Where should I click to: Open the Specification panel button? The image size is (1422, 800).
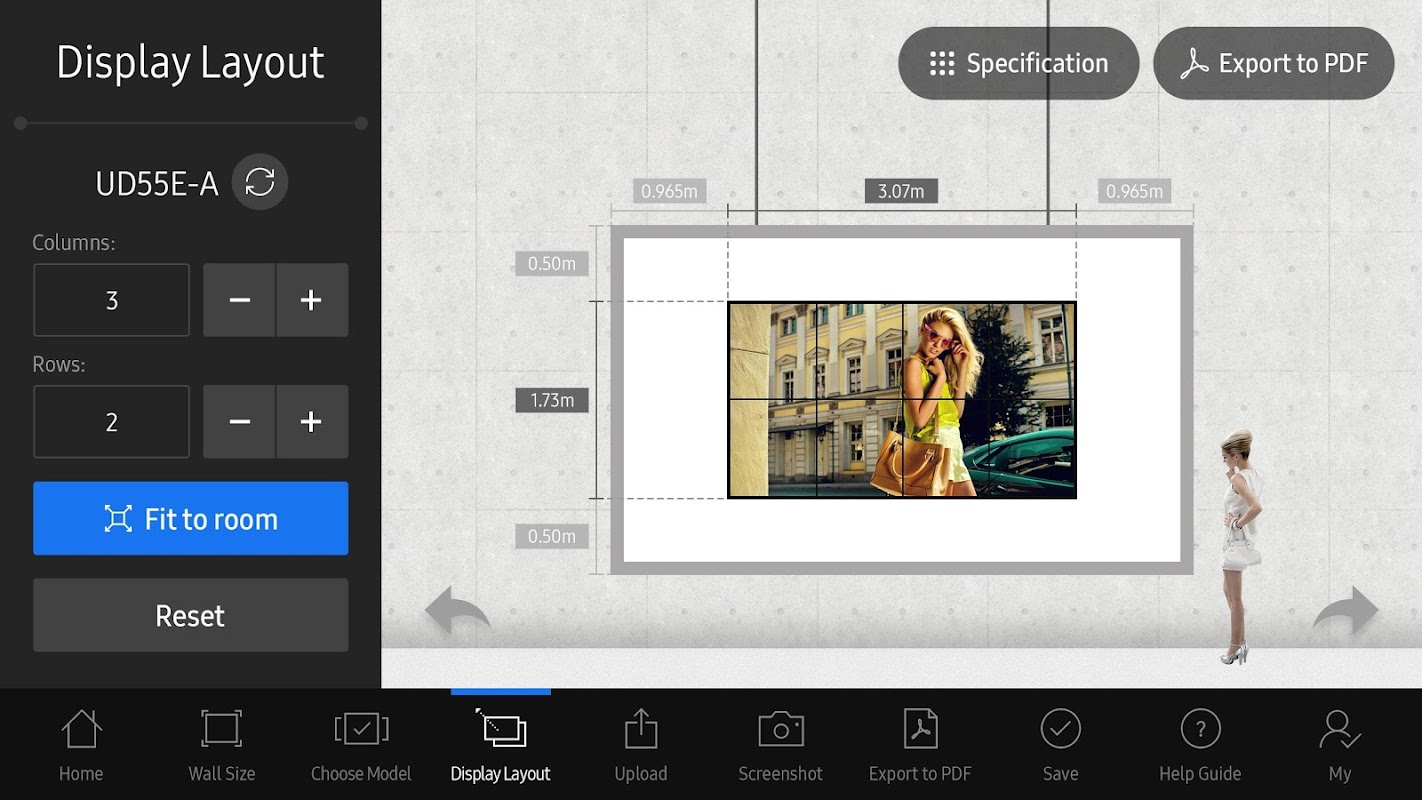[x=1019, y=63]
